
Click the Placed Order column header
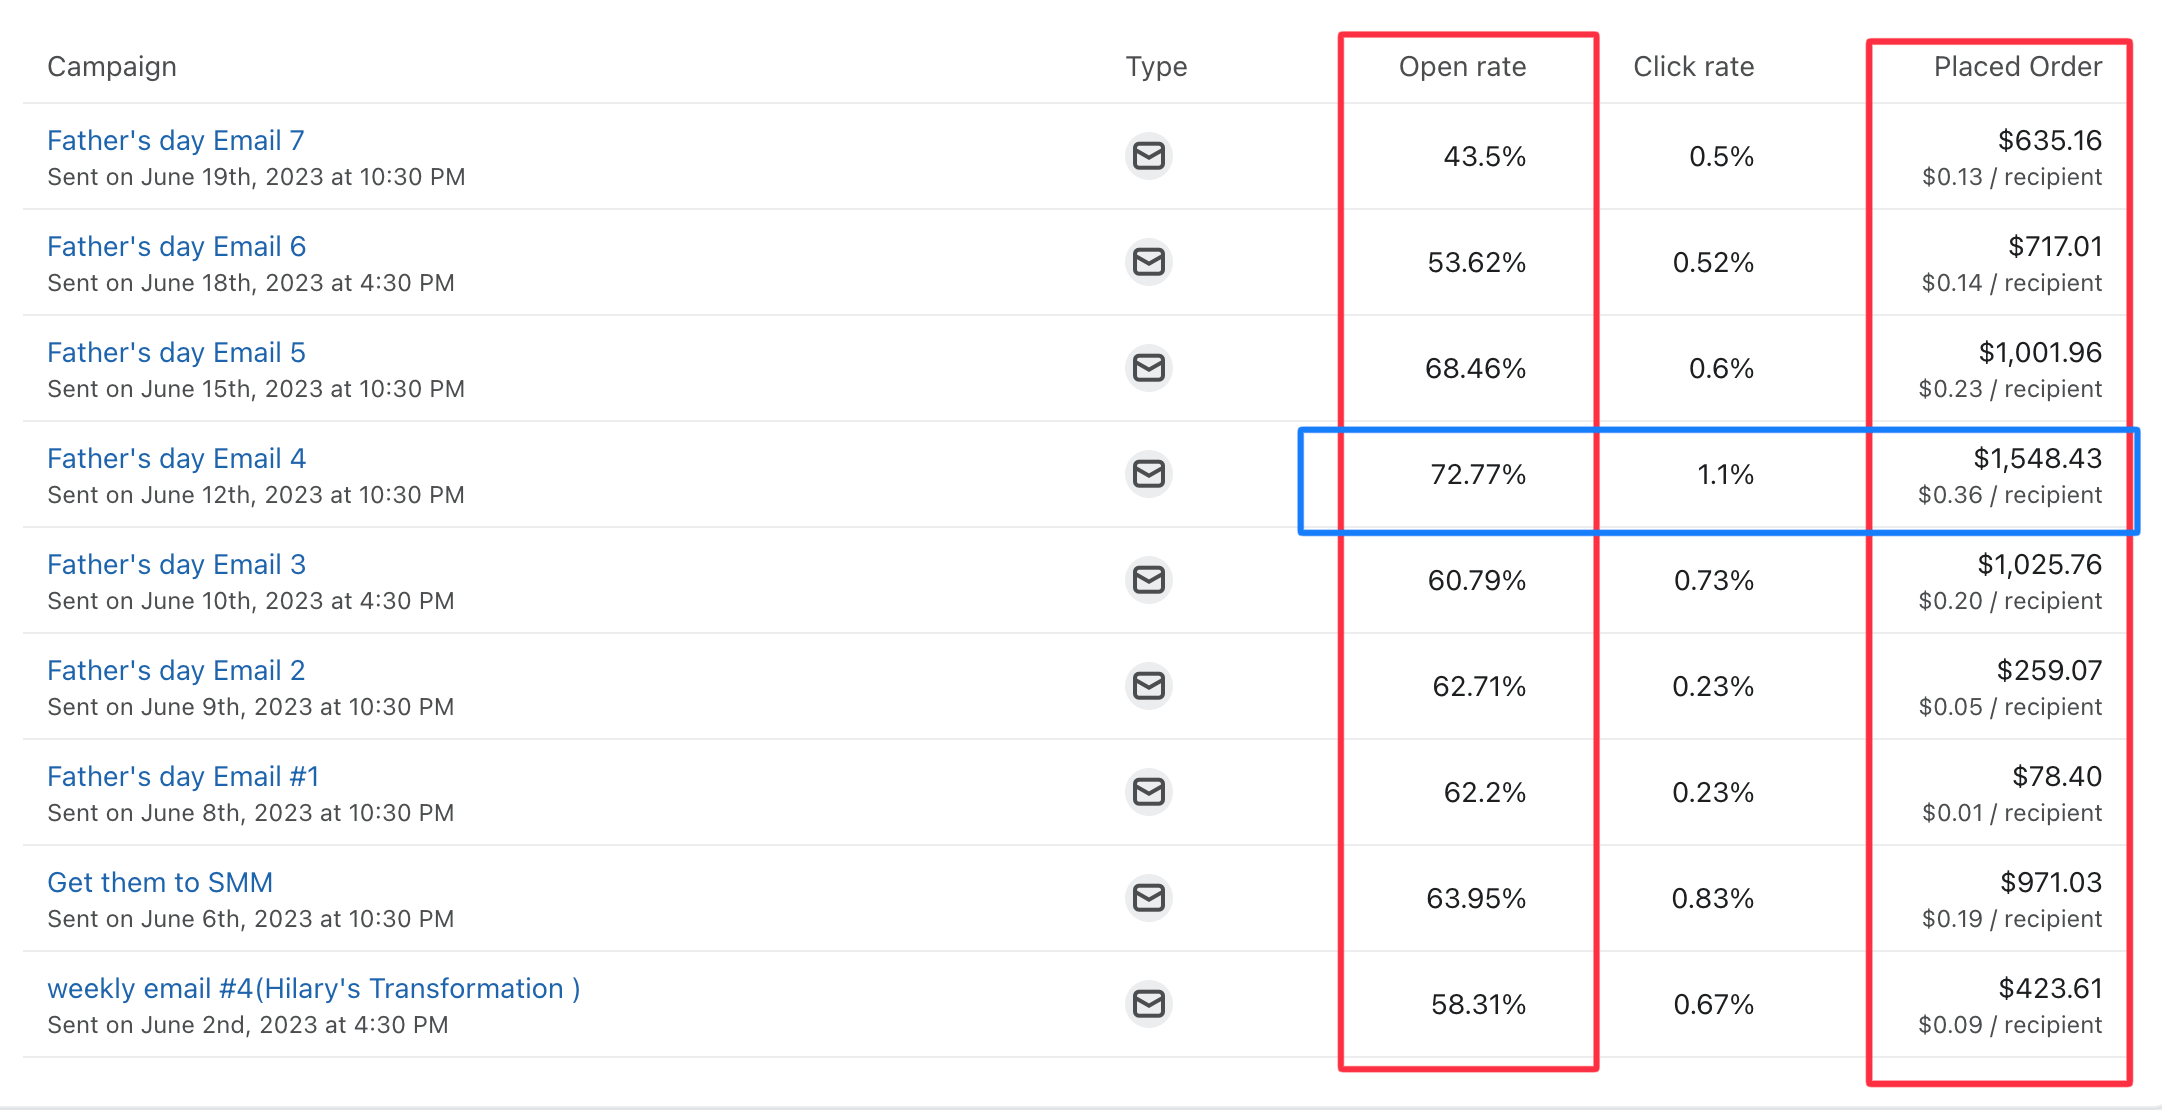(2017, 67)
